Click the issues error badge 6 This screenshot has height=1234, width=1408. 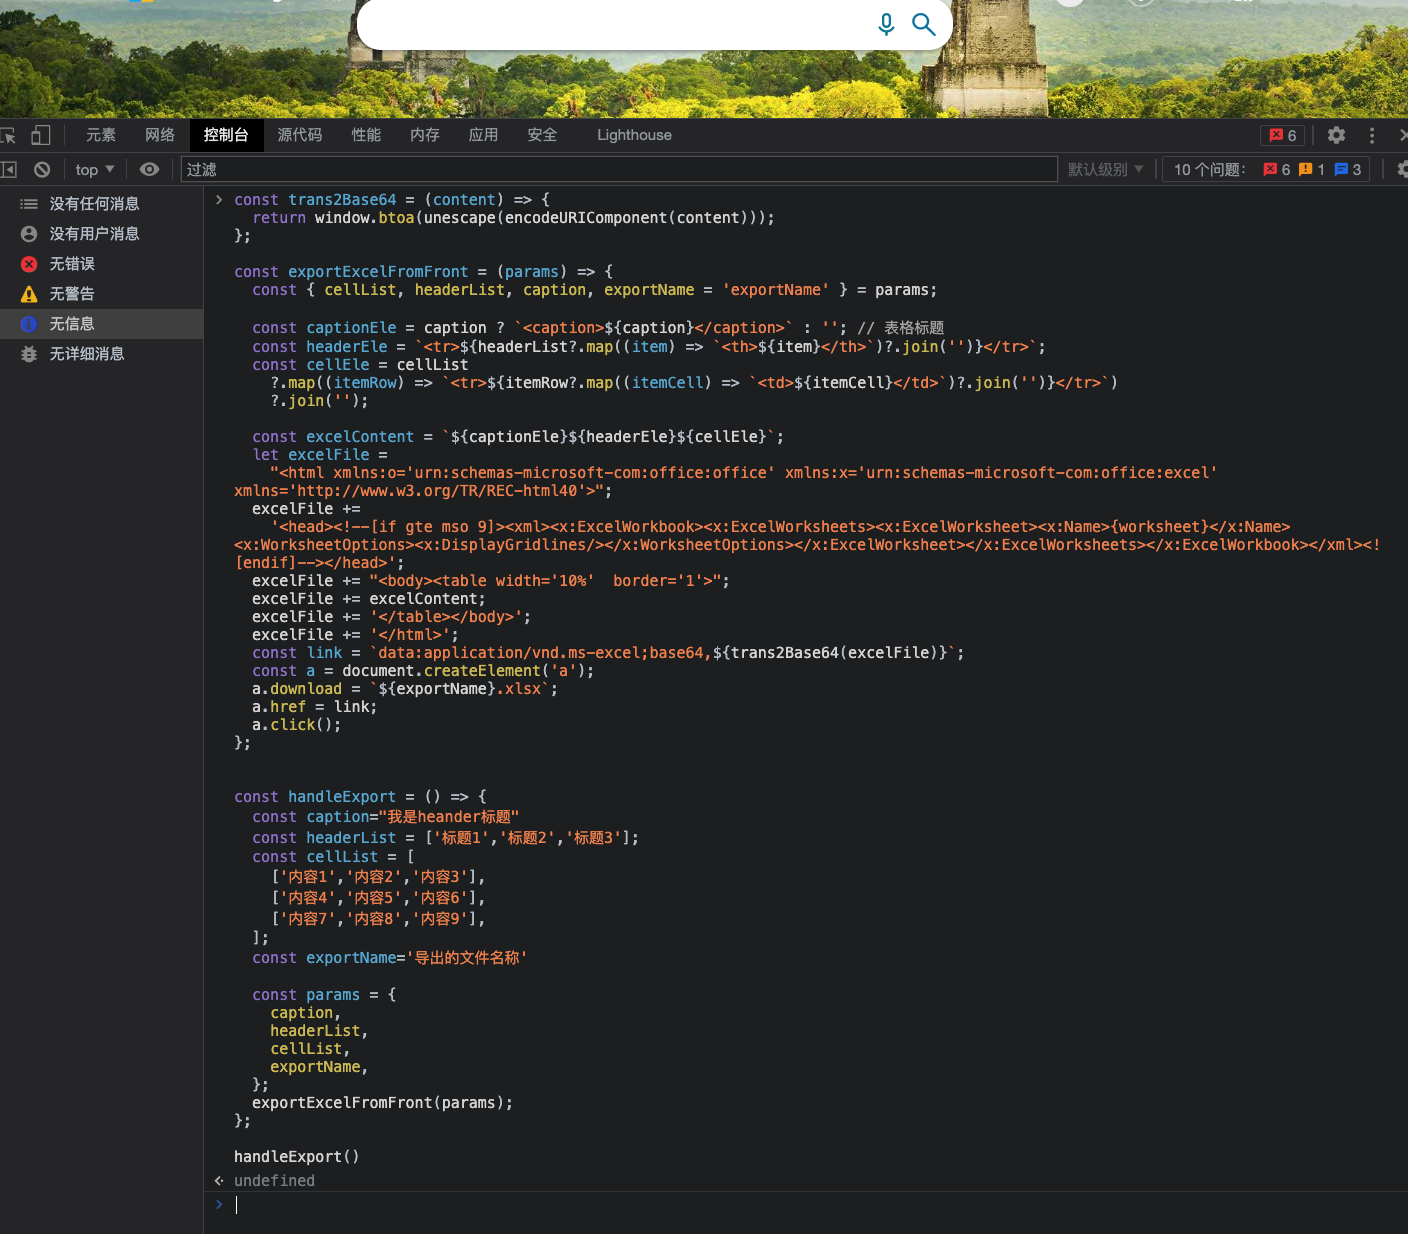coord(1277,170)
